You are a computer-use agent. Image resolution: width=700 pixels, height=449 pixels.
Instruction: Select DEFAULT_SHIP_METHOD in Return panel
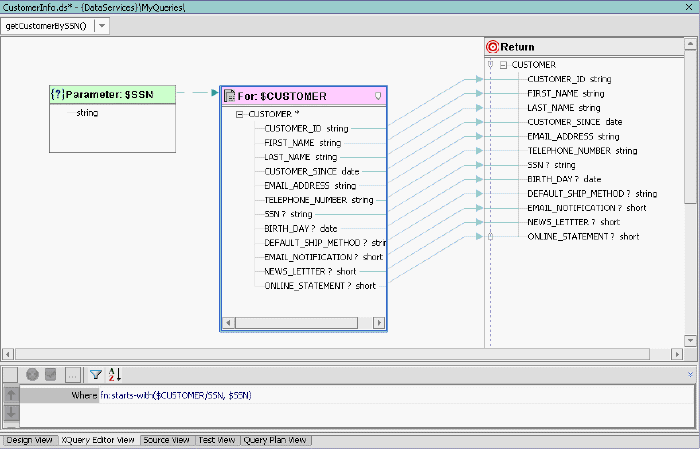pyautogui.click(x=592, y=194)
